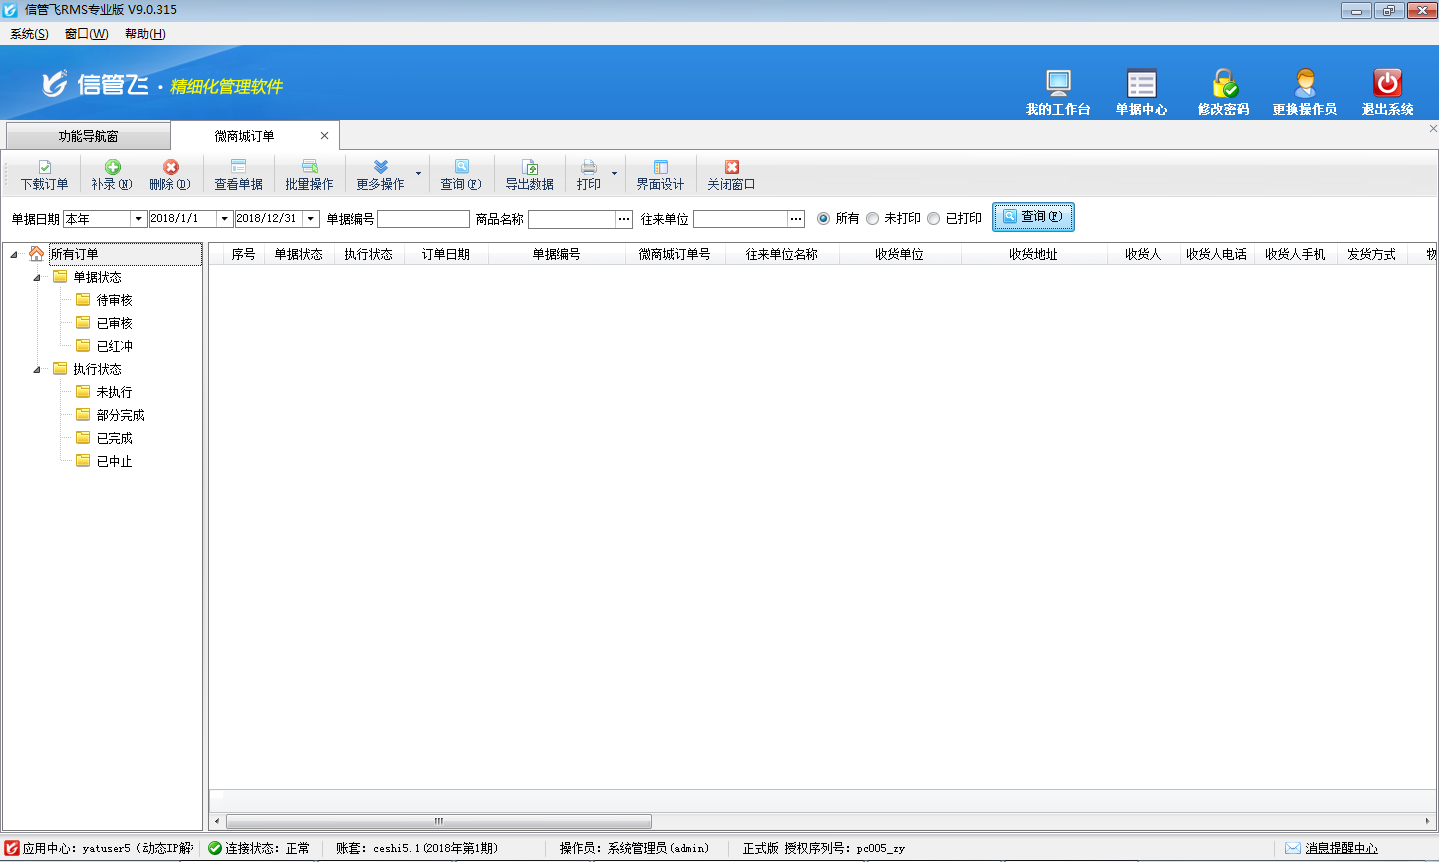1439x862 pixels.
Task: Select the 已打印 radio option
Action: 934,218
